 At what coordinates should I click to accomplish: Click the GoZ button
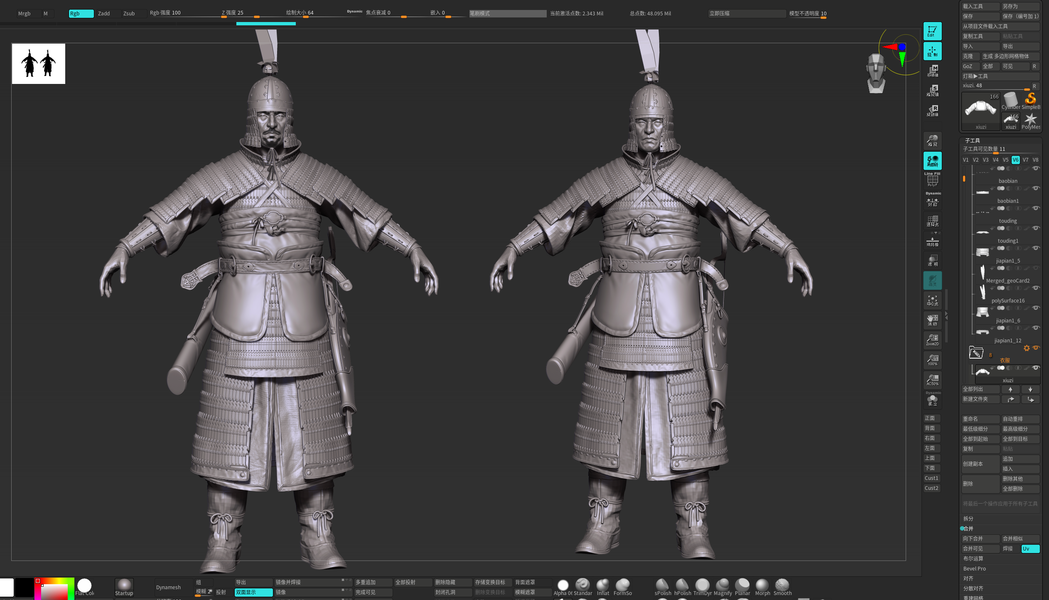(969, 66)
